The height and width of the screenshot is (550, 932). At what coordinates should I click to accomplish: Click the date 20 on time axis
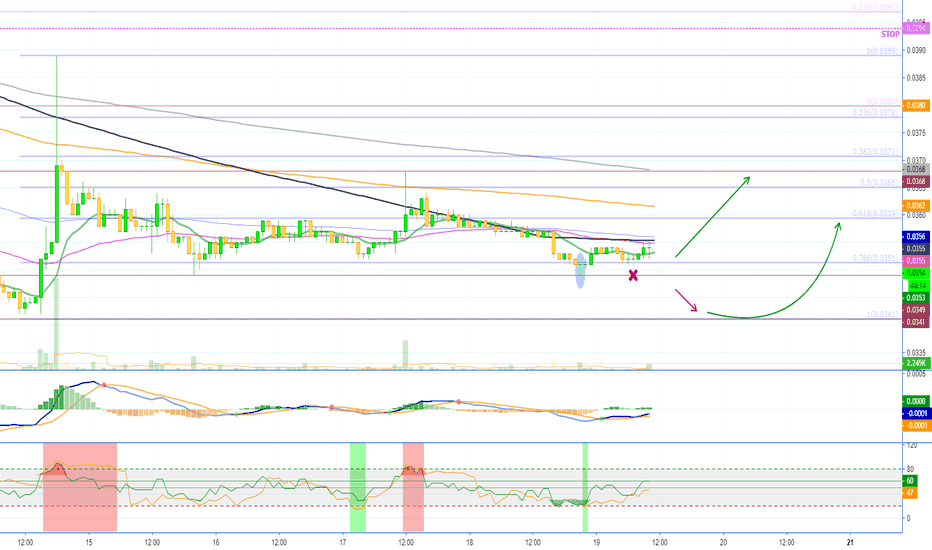click(x=723, y=542)
